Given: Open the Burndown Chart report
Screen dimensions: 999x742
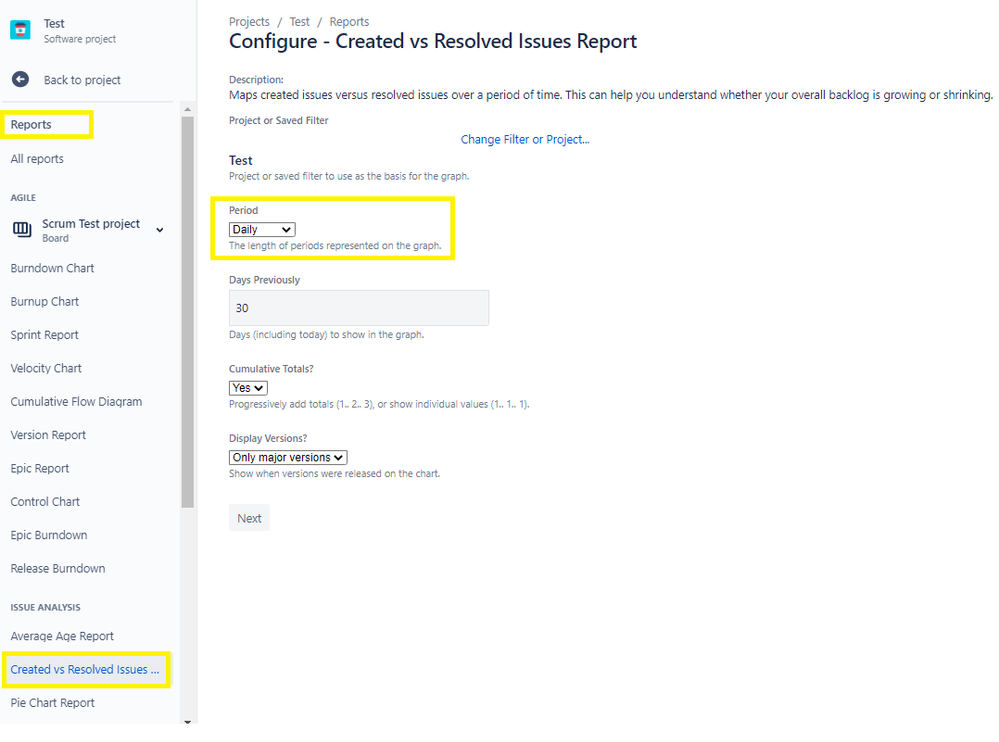Looking at the screenshot, I should pyautogui.click(x=52, y=268).
